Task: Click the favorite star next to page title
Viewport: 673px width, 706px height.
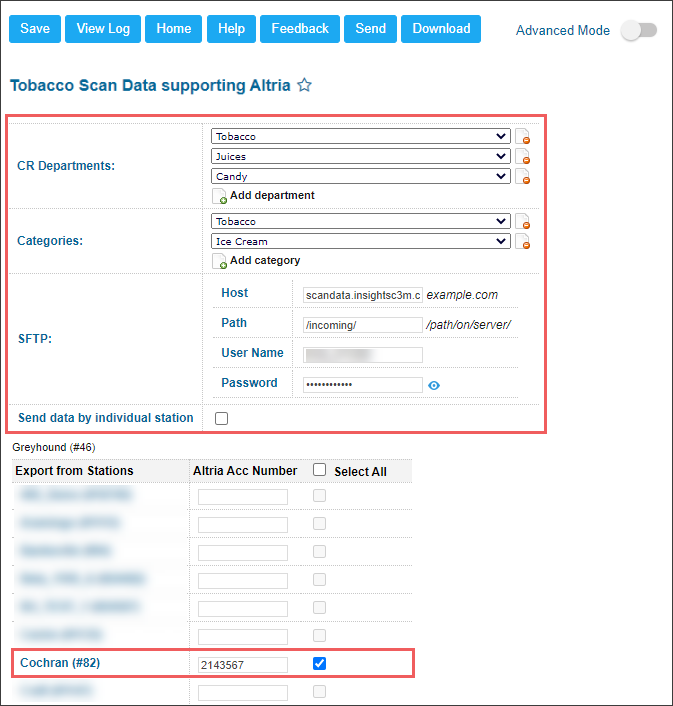Action: [x=304, y=85]
